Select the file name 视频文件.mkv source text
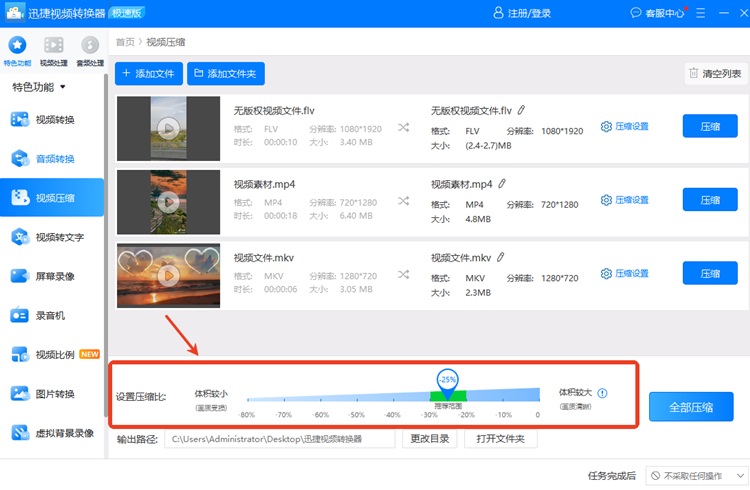This screenshot has width=750, height=490. tap(264, 258)
